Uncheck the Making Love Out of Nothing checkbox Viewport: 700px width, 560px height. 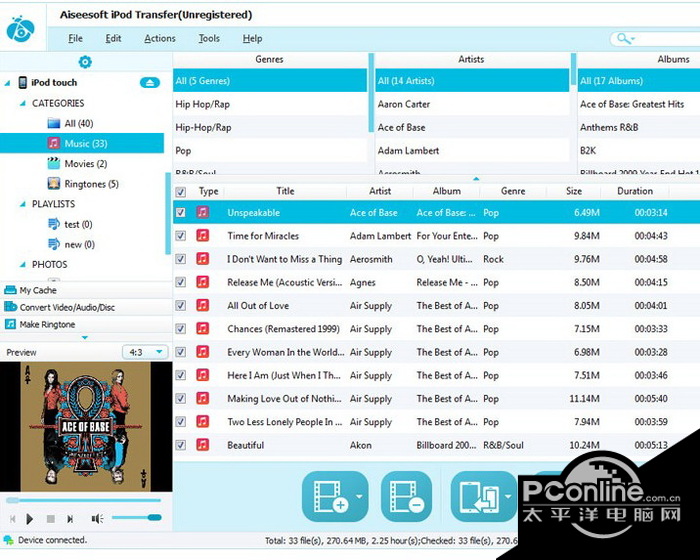(180, 398)
